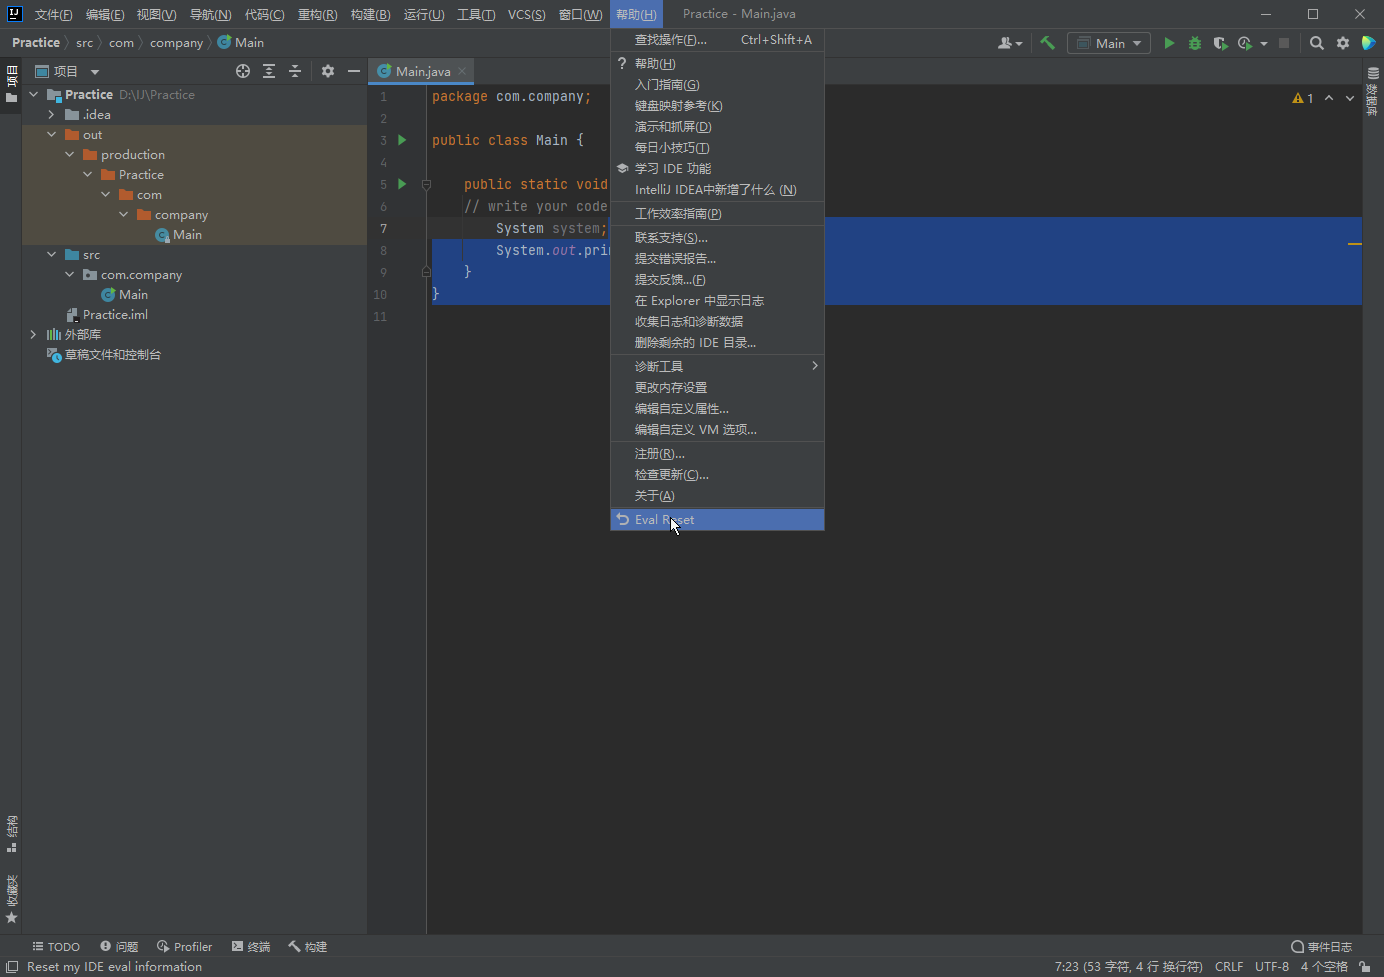The width and height of the screenshot is (1384, 977).
Task: Choose Find Action in the Help menu
Action: 717,40
